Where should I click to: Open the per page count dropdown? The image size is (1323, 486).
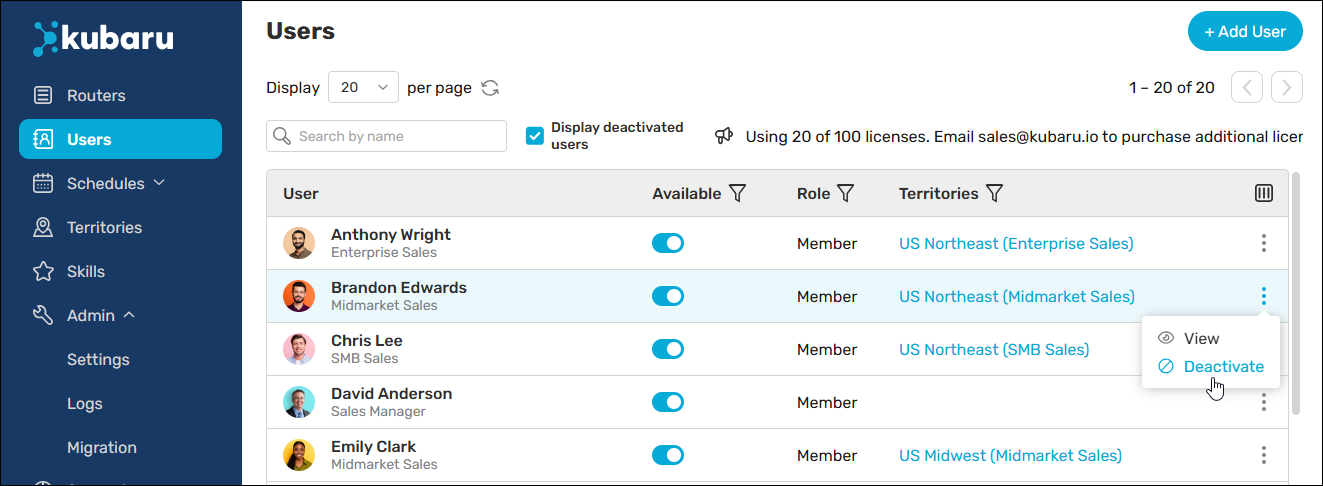coord(363,88)
